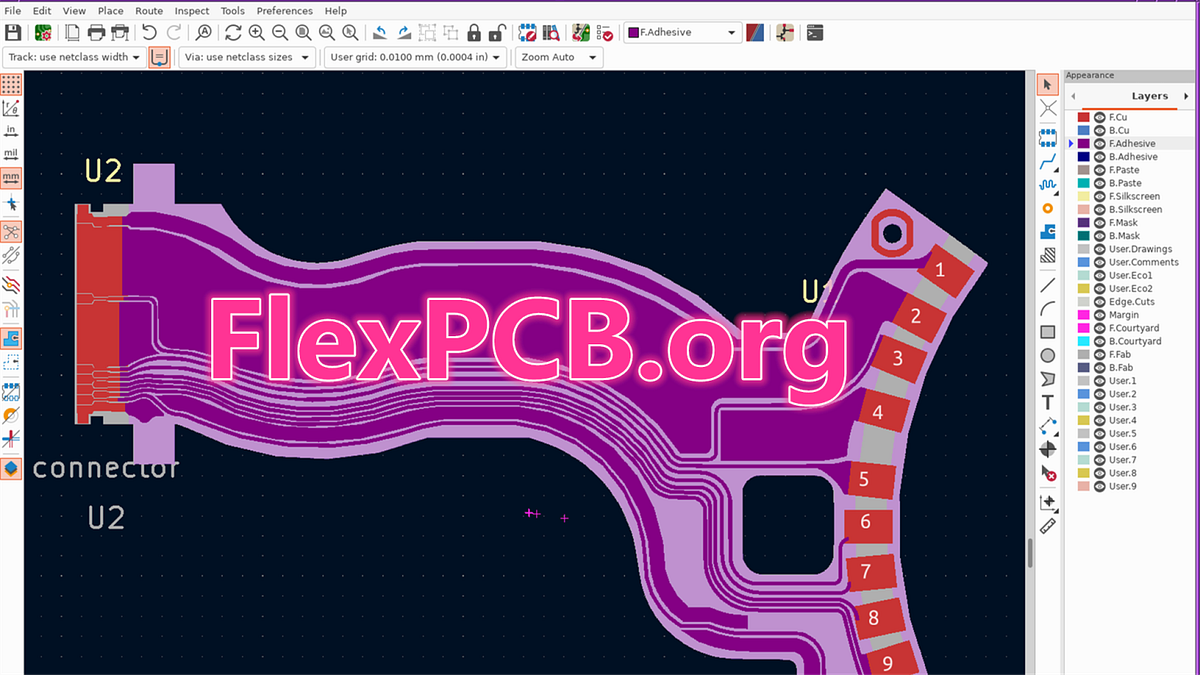The image size is (1200, 675).
Task: Open the Route menu
Action: [x=149, y=10]
